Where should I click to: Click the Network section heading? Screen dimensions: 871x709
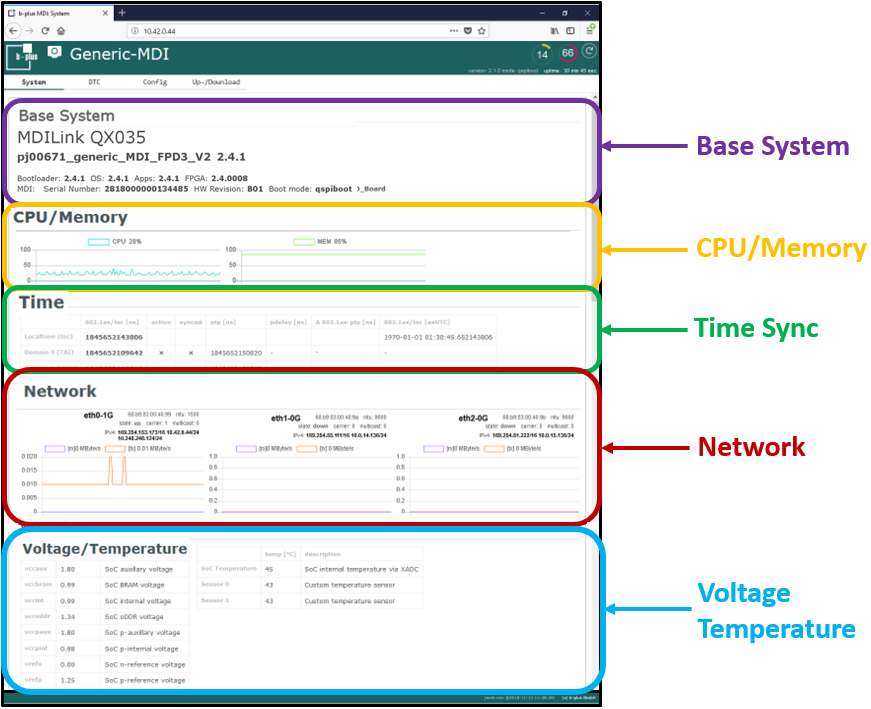tap(60, 392)
